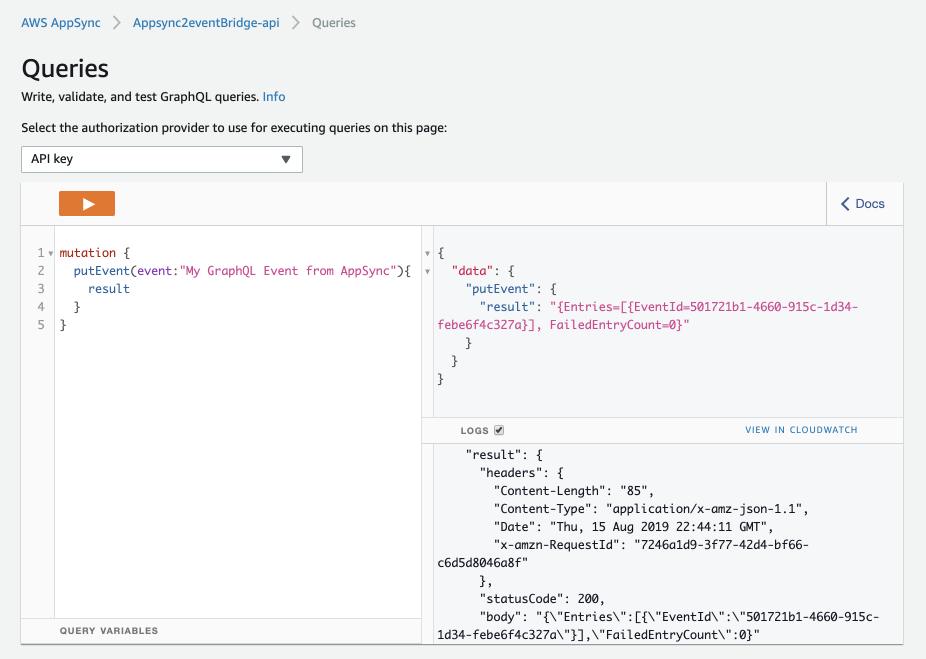Open the API key authorization dropdown
The image size is (926, 659).
[162, 159]
